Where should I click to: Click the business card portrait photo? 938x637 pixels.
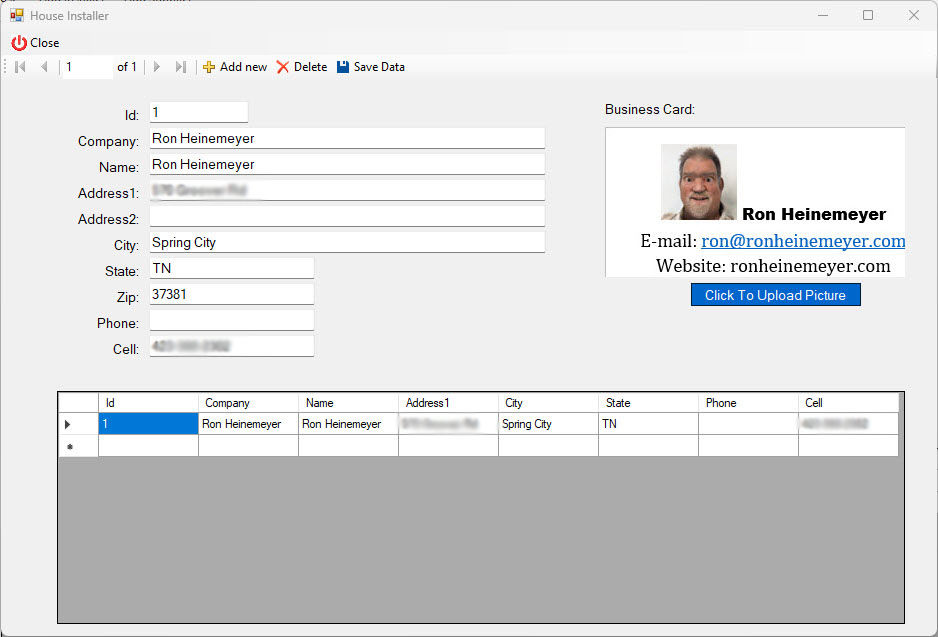tap(698, 182)
